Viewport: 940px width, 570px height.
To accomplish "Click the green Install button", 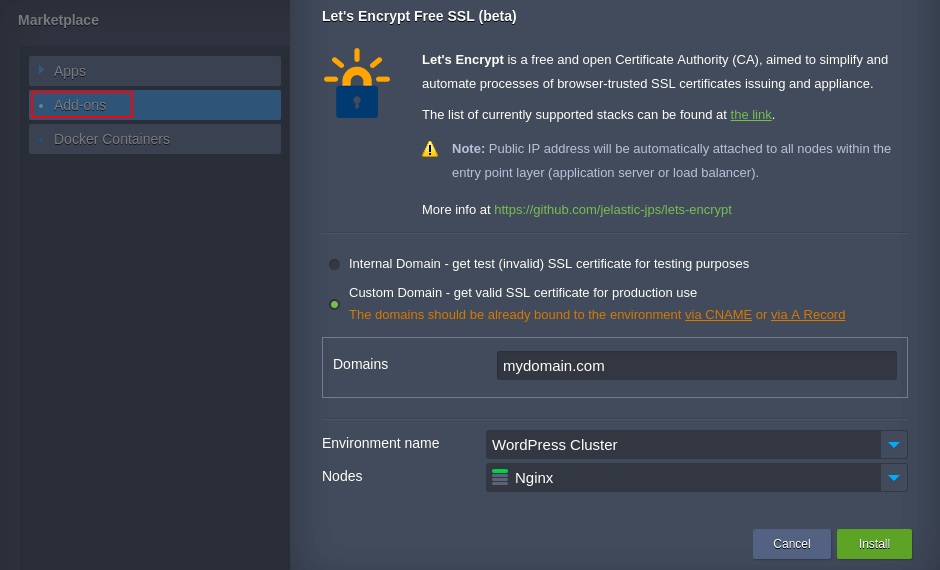I will click(874, 544).
